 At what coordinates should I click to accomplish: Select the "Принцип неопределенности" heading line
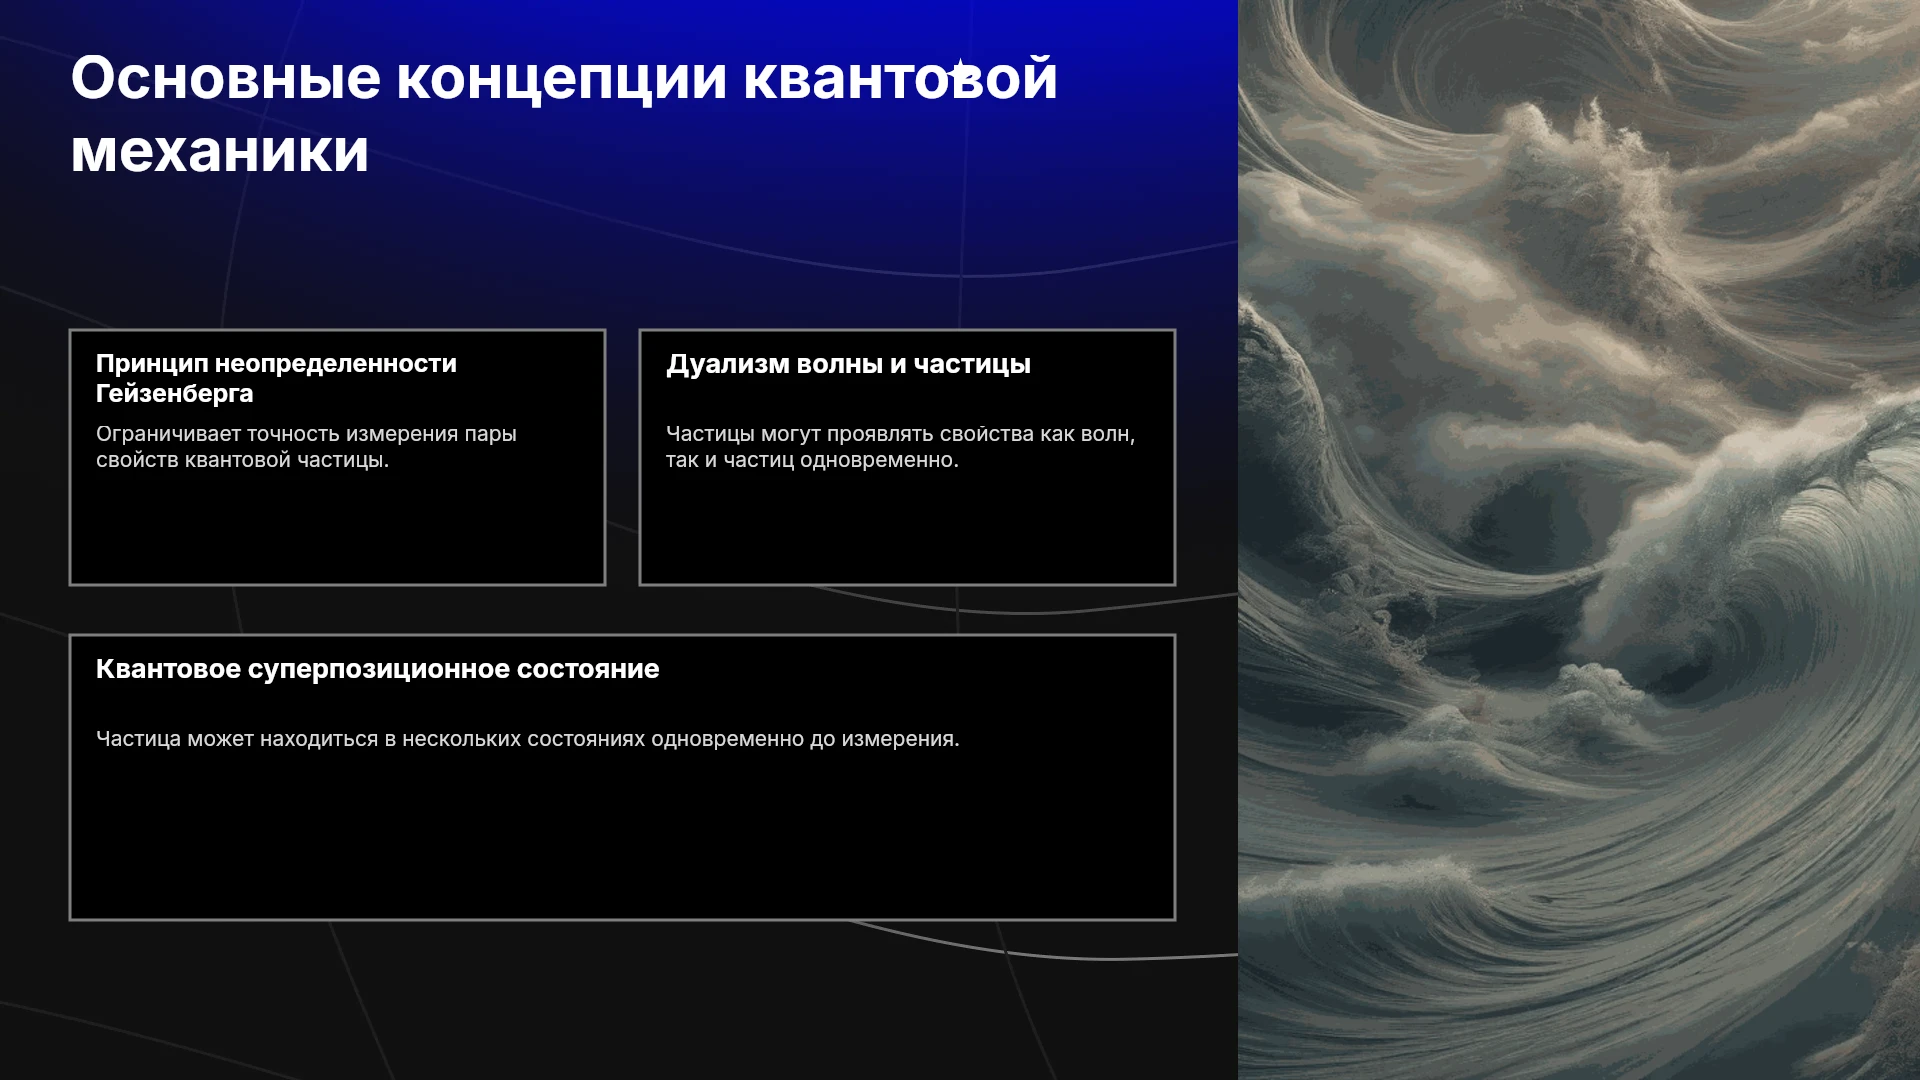(276, 364)
